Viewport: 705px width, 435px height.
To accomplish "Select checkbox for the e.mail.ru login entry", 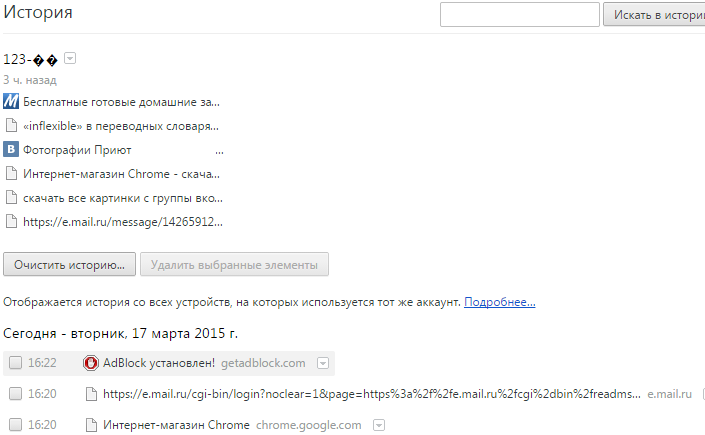I will pos(15,394).
